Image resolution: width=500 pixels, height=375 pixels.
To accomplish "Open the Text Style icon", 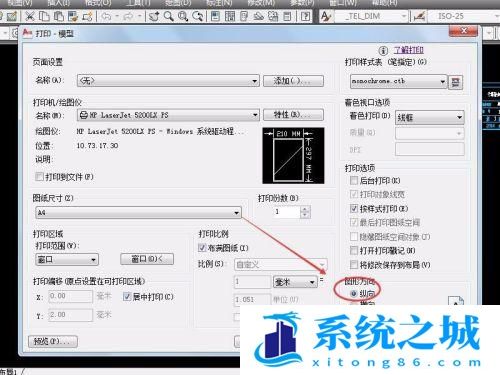I will (326, 16).
